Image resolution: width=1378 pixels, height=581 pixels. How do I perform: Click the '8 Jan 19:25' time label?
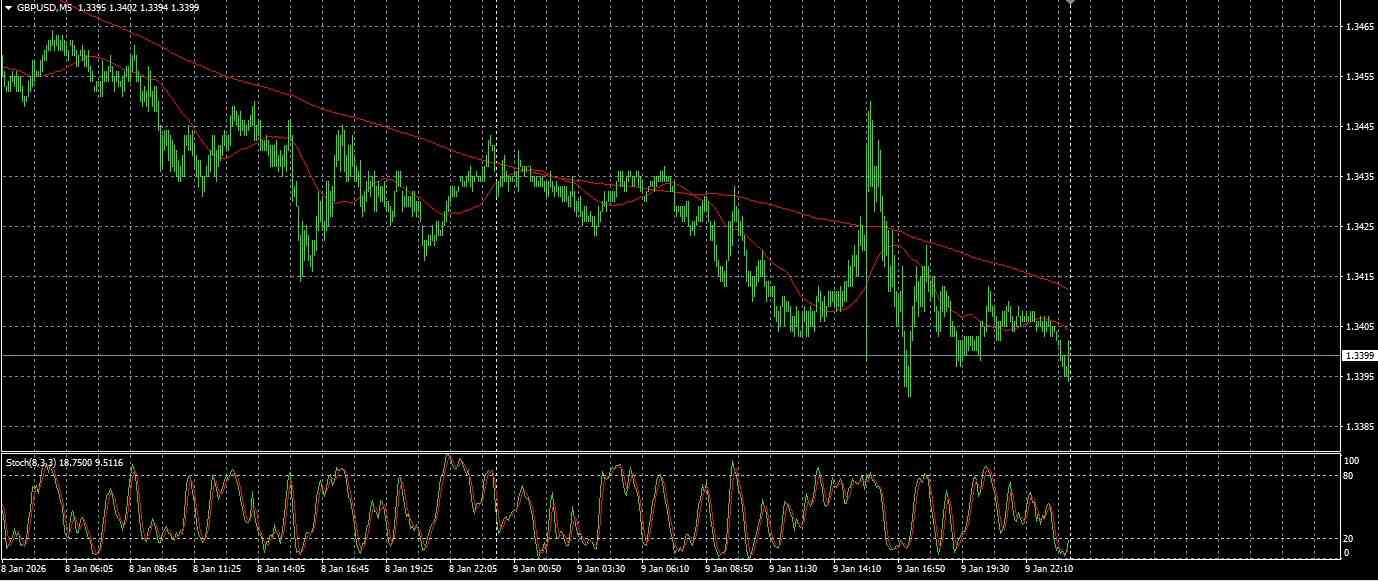(x=409, y=569)
